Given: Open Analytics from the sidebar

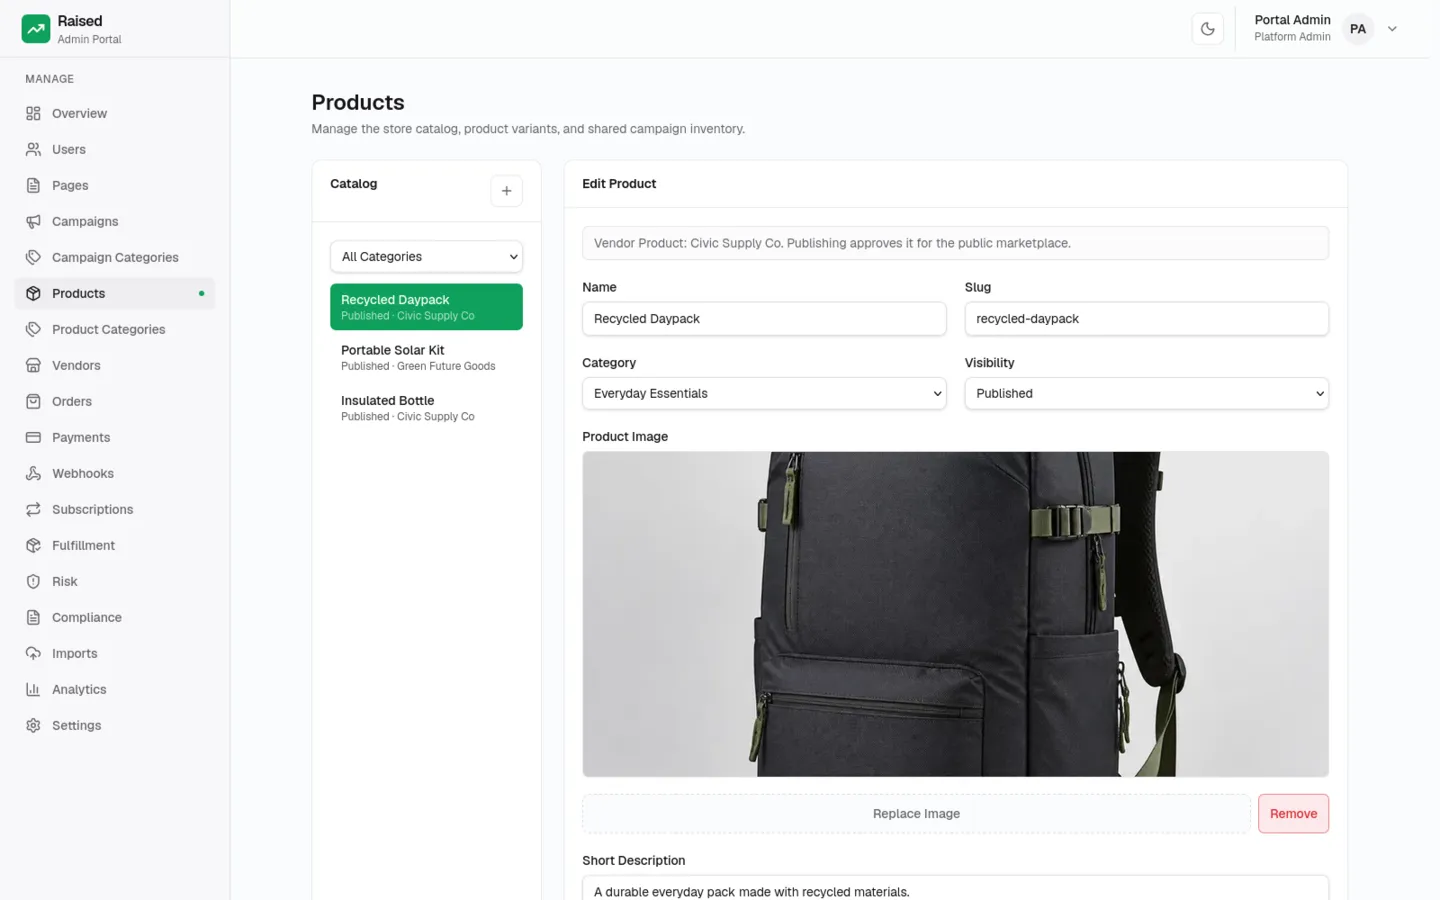Looking at the screenshot, I should [x=115, y=689].
